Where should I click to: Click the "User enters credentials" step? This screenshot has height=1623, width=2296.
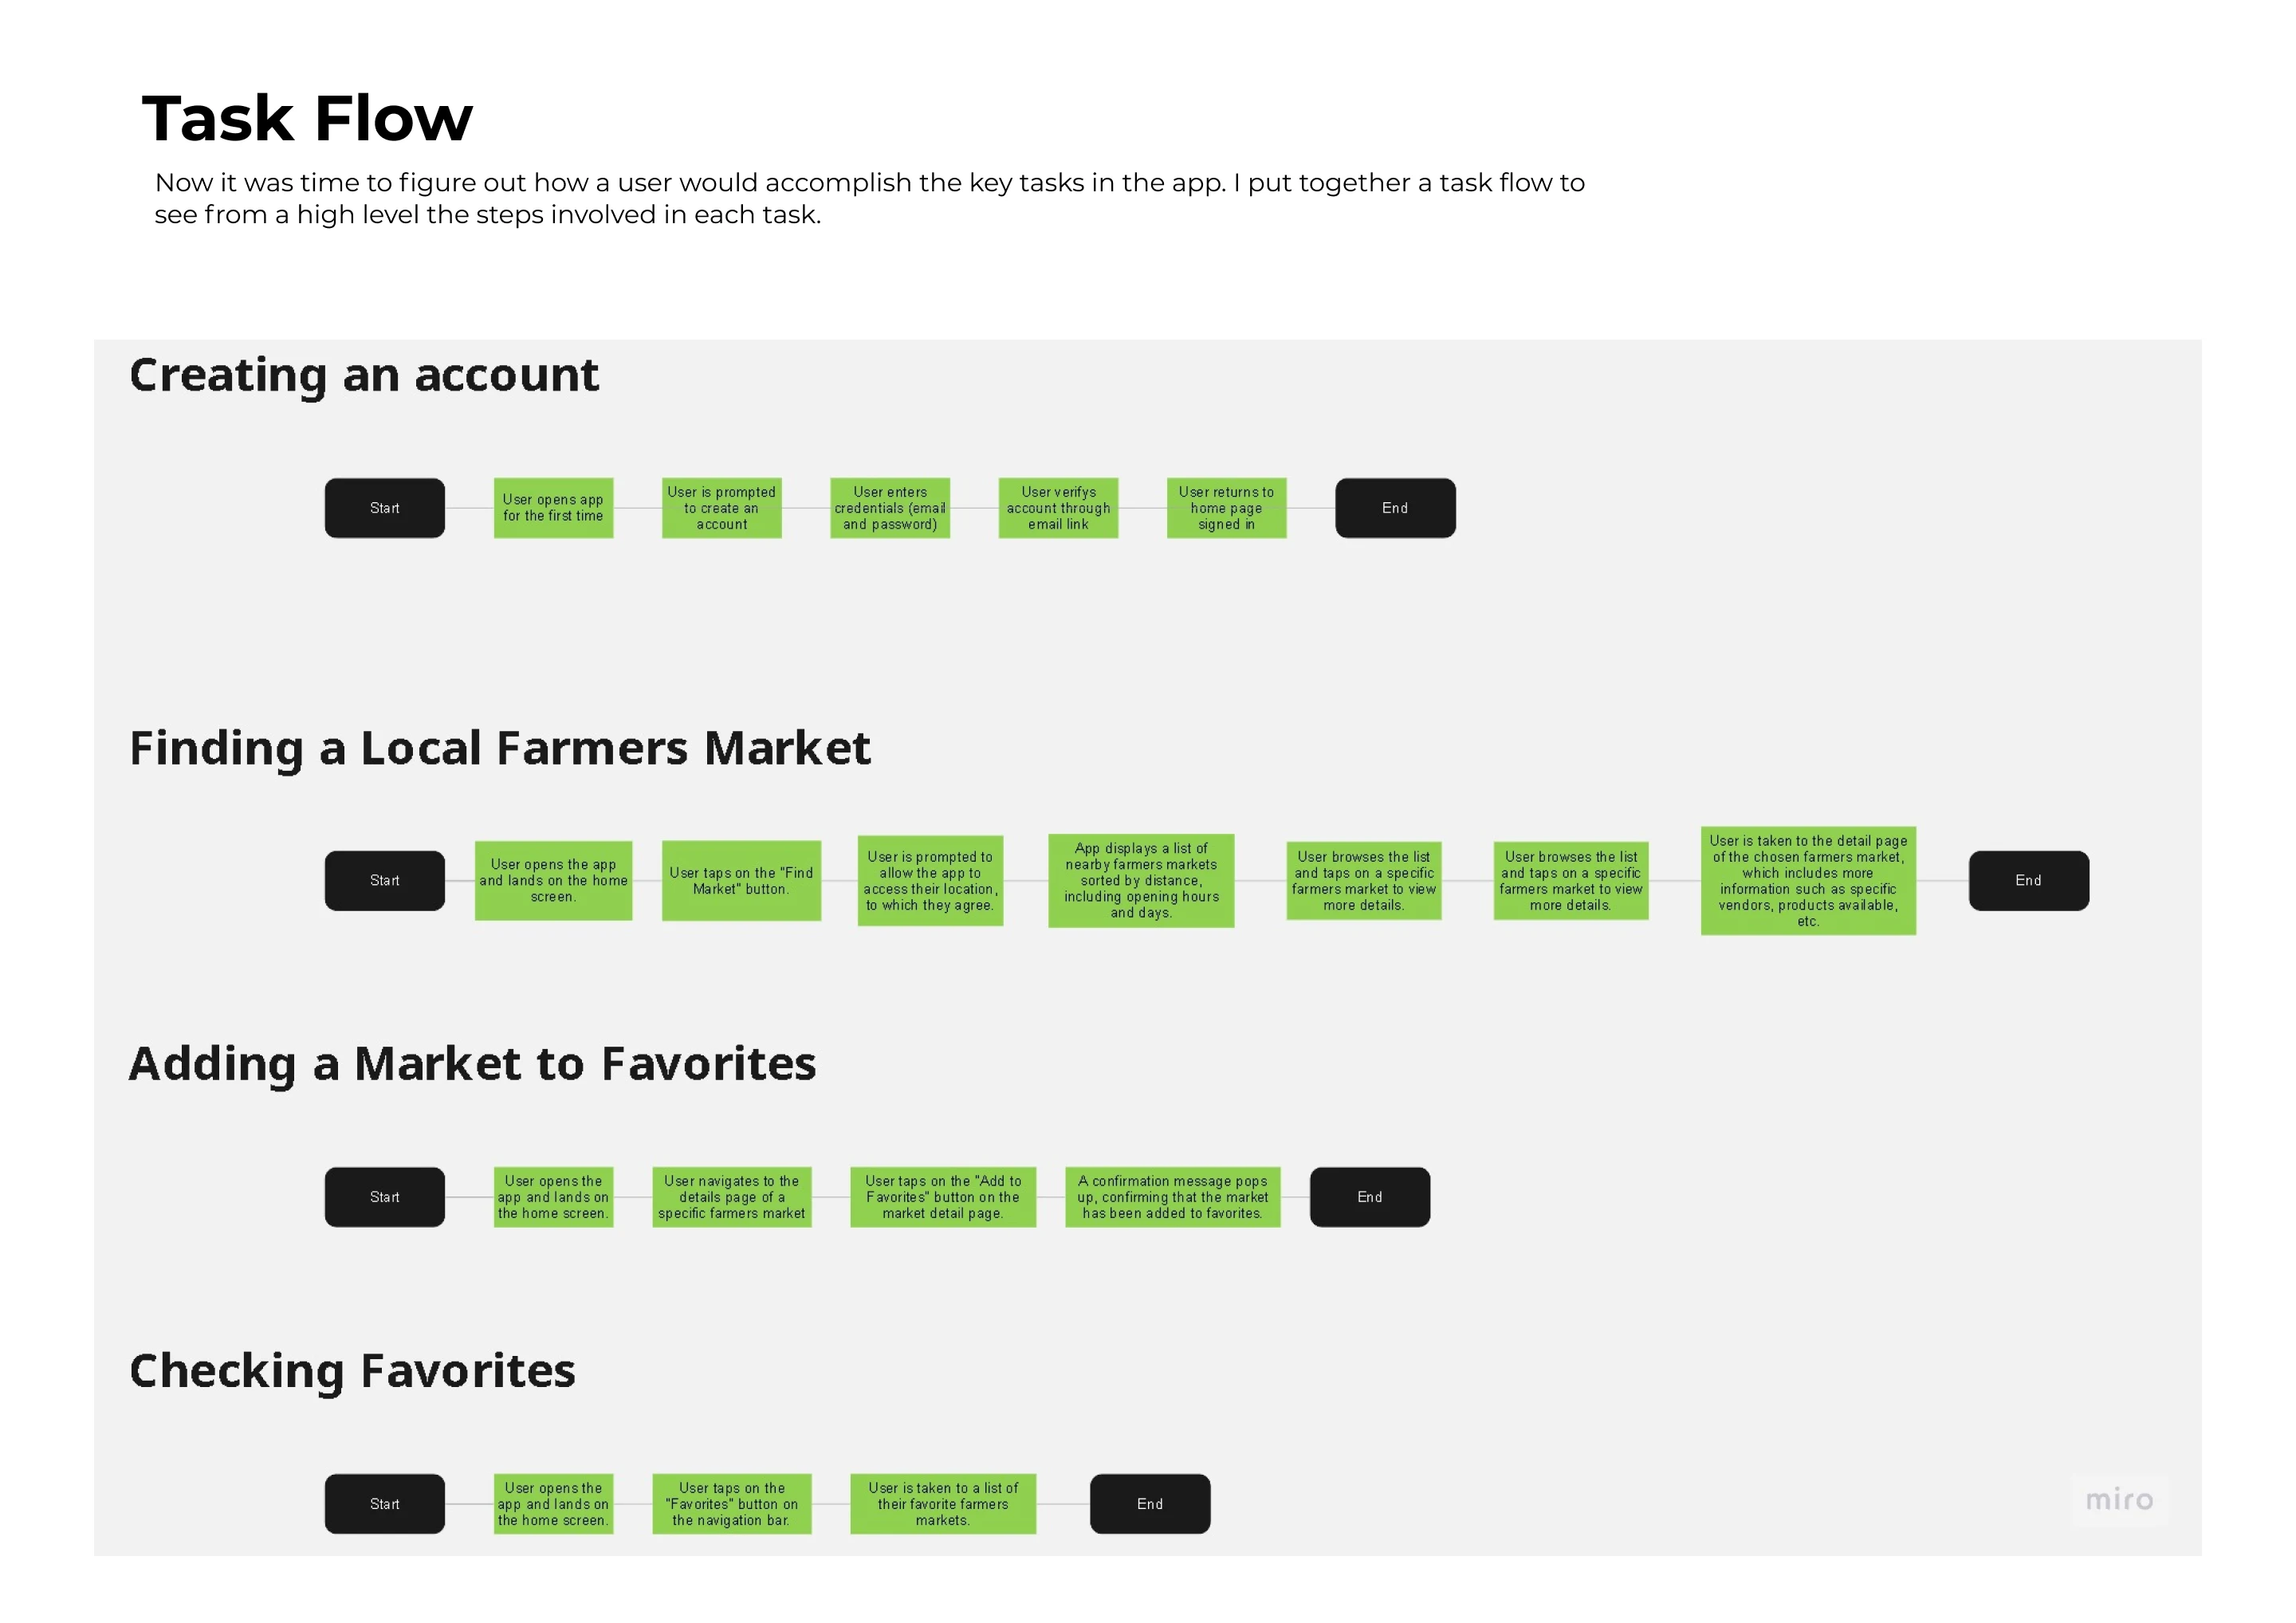pyautogui.click(x=889, y=508)
